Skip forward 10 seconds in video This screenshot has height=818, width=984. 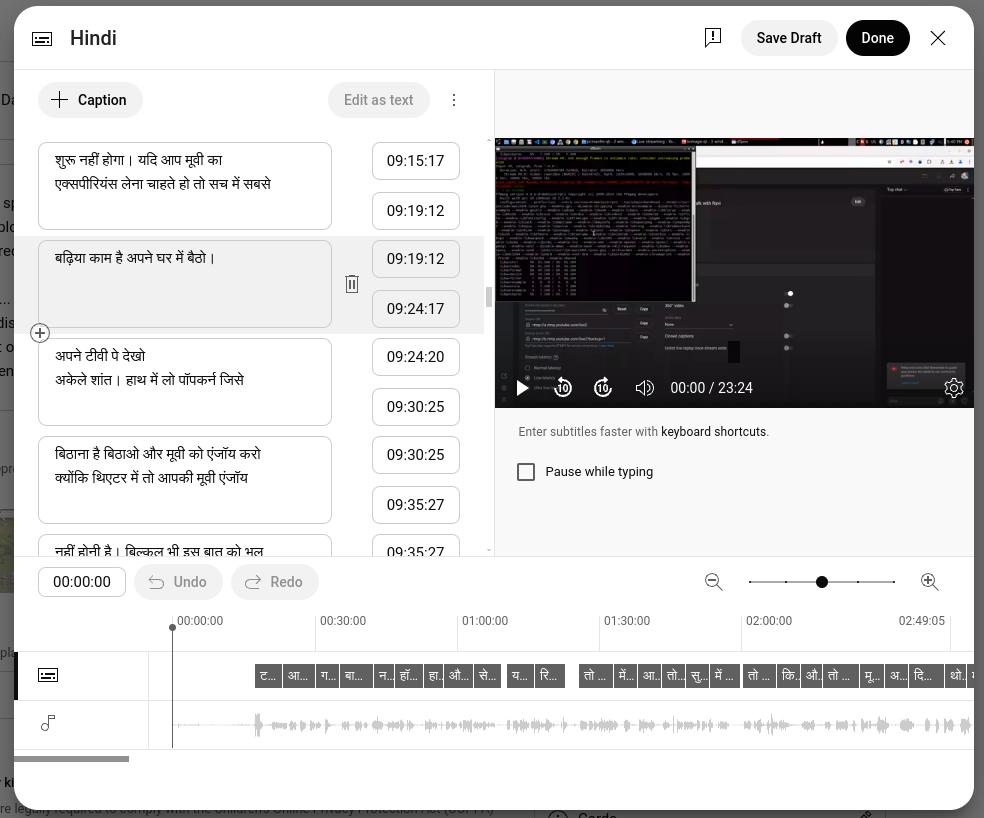coord(603,388)
